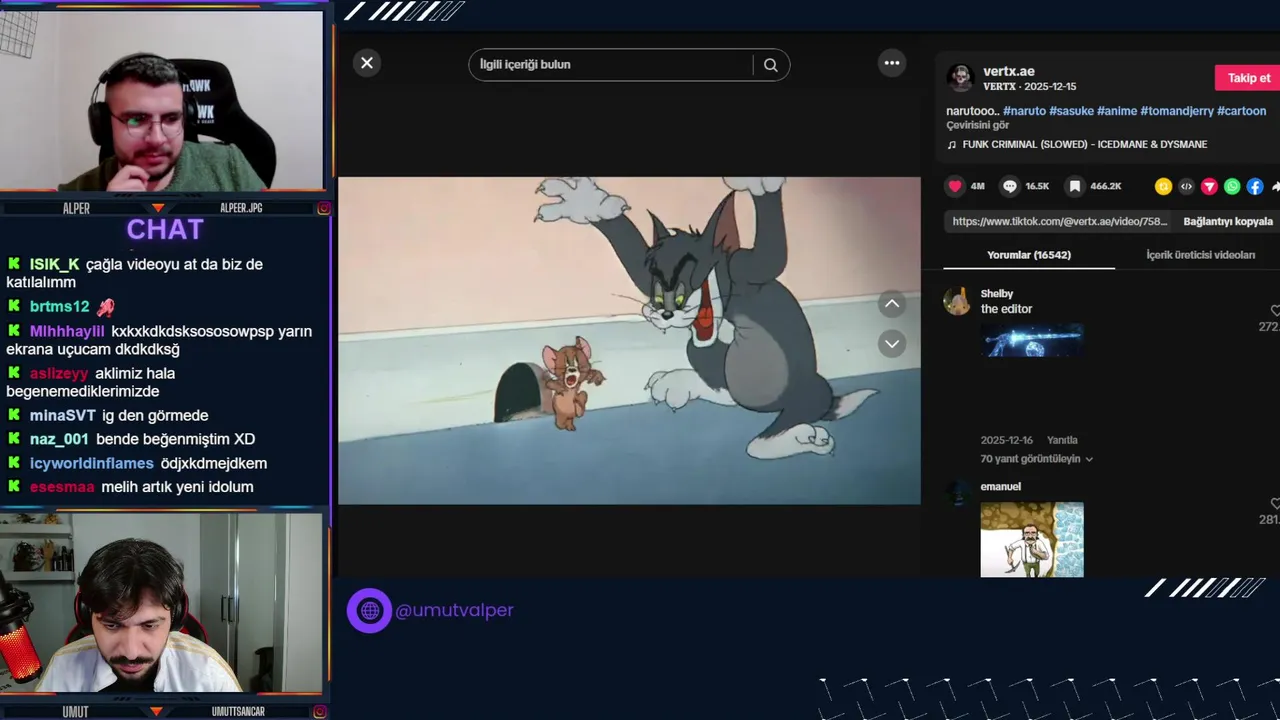This screenshot has width=1280, height=720.
Task: Click the yellow repost icon
Action: pyautogui.click(x=1163, y=186)
